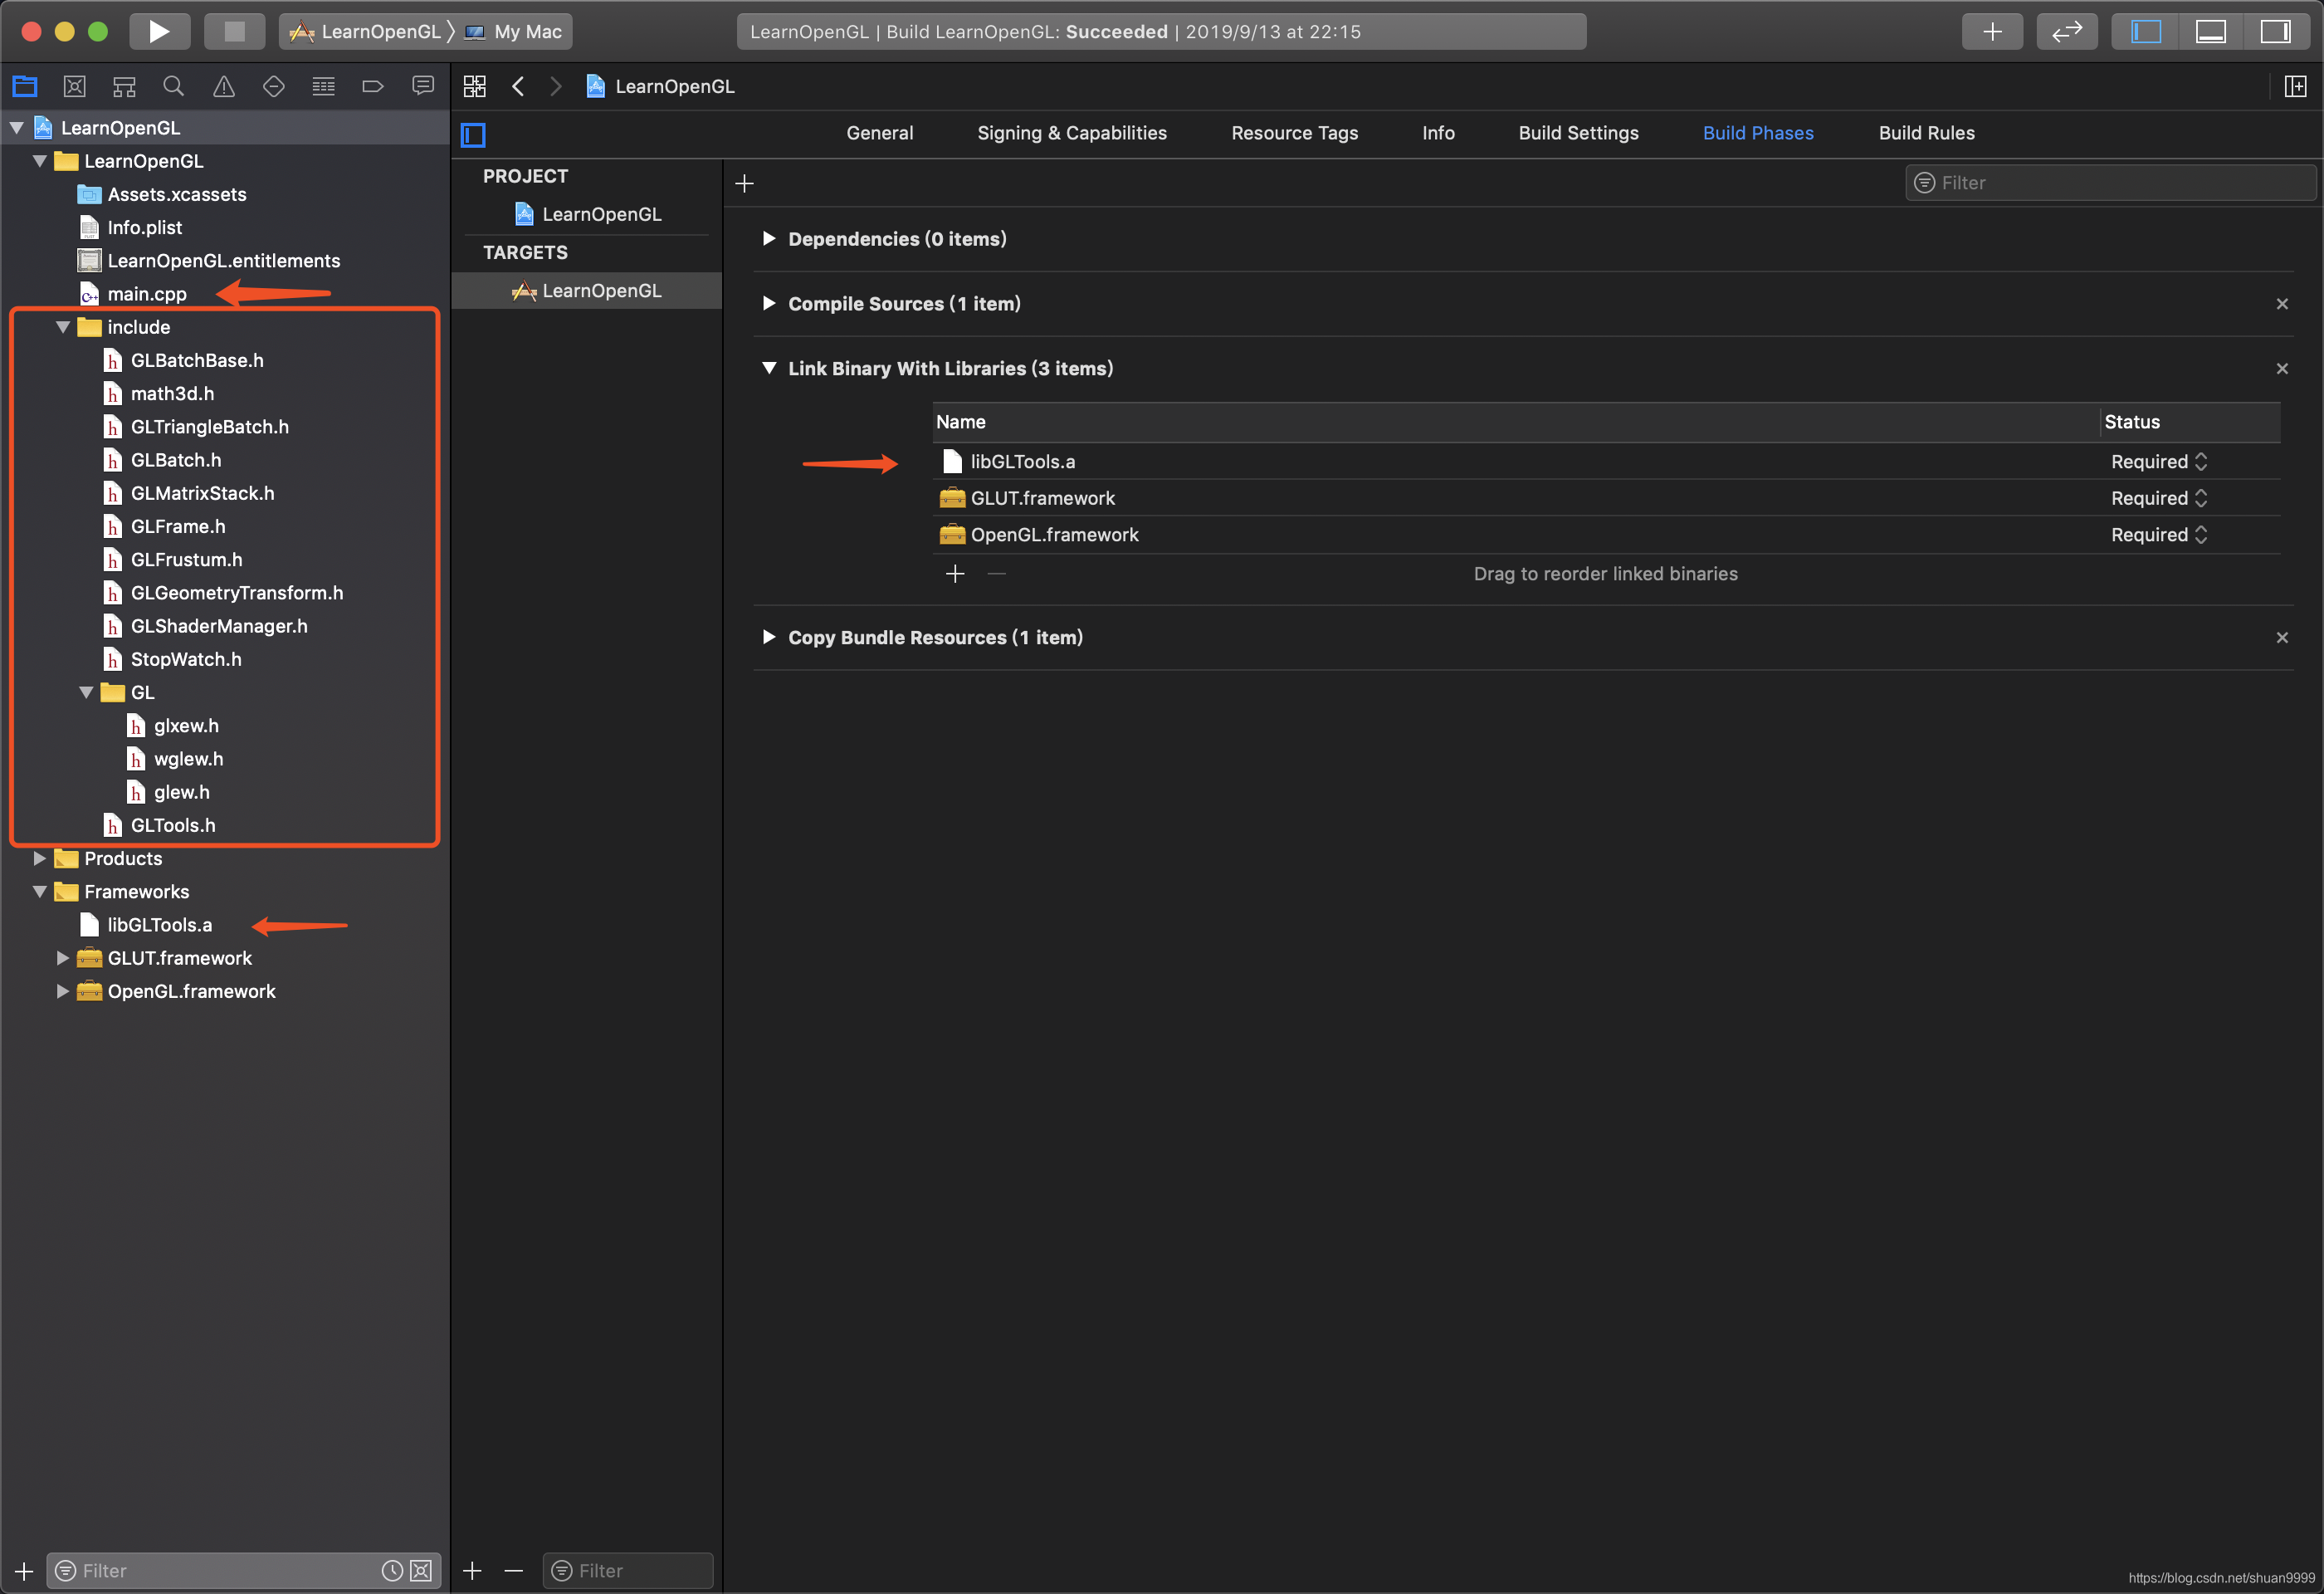This screenshot has width=2324, height=1594.
Task: Delete the Copy Bundle Resources phase
Action: pyautogui.click(x=2282, y=638)
